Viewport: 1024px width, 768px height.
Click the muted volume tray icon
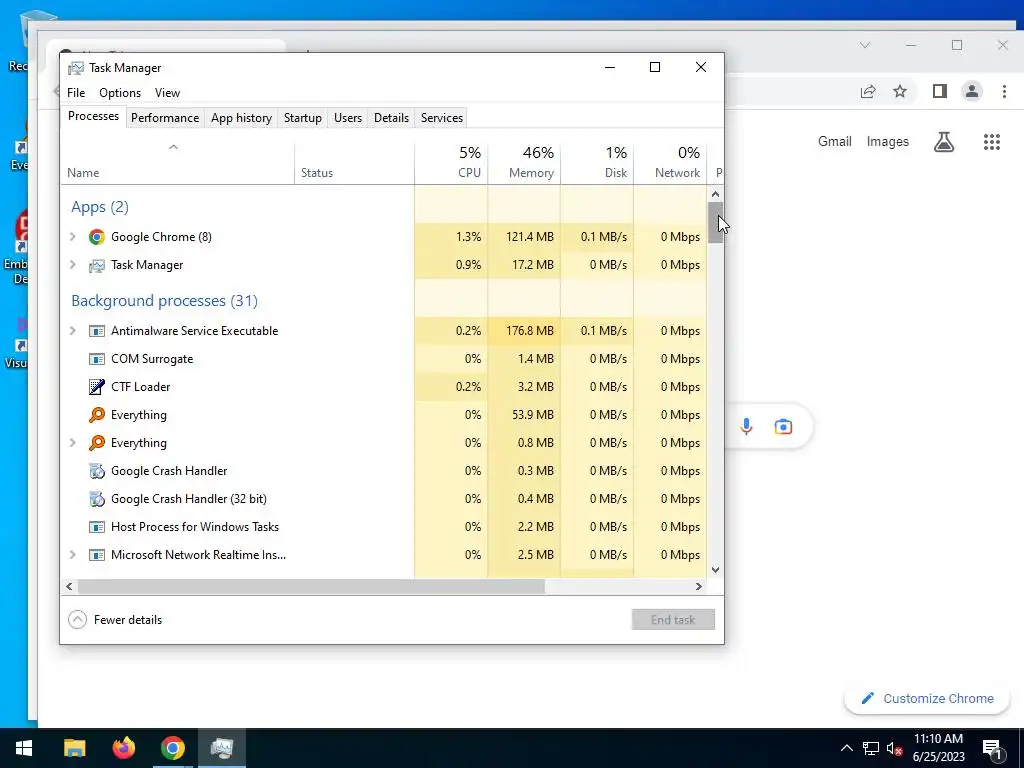(x=895, y=749)
